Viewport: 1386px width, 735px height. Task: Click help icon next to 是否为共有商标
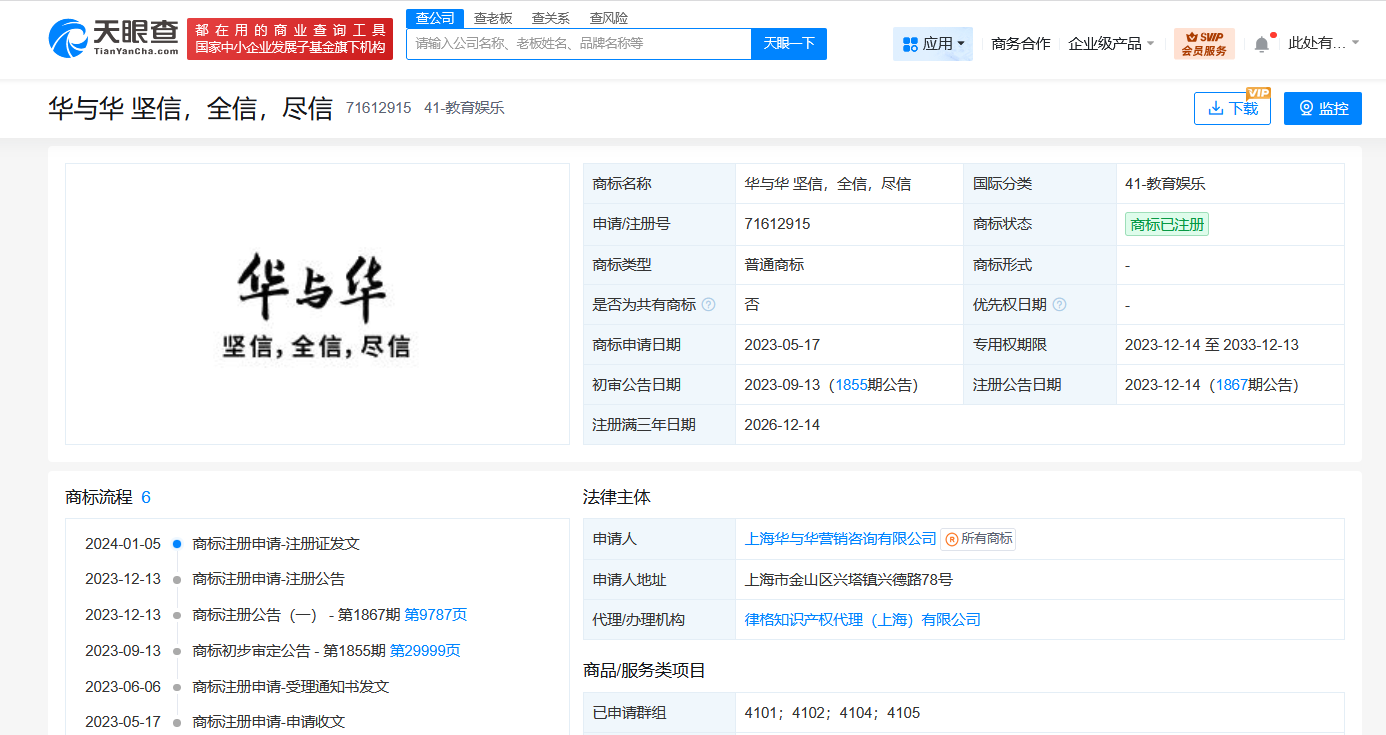709,304
